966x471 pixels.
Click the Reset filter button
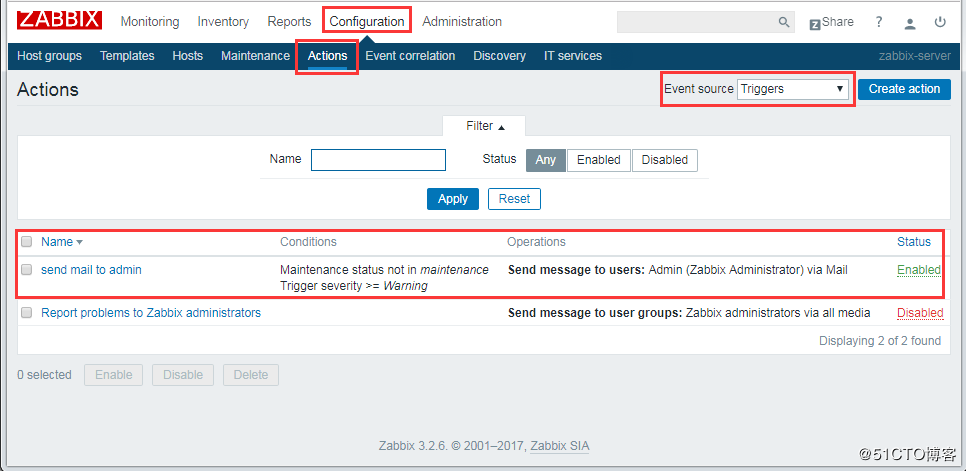point(514,199)
